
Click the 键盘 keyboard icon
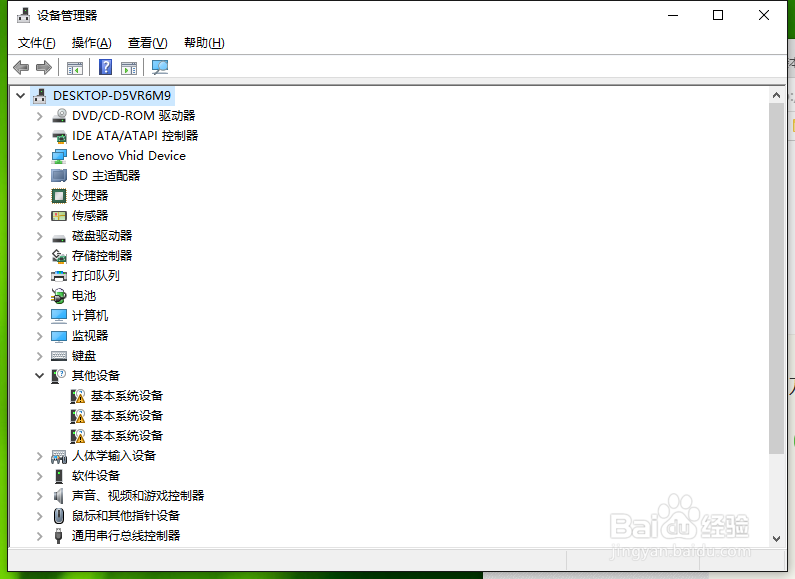(x=59, y=356)
